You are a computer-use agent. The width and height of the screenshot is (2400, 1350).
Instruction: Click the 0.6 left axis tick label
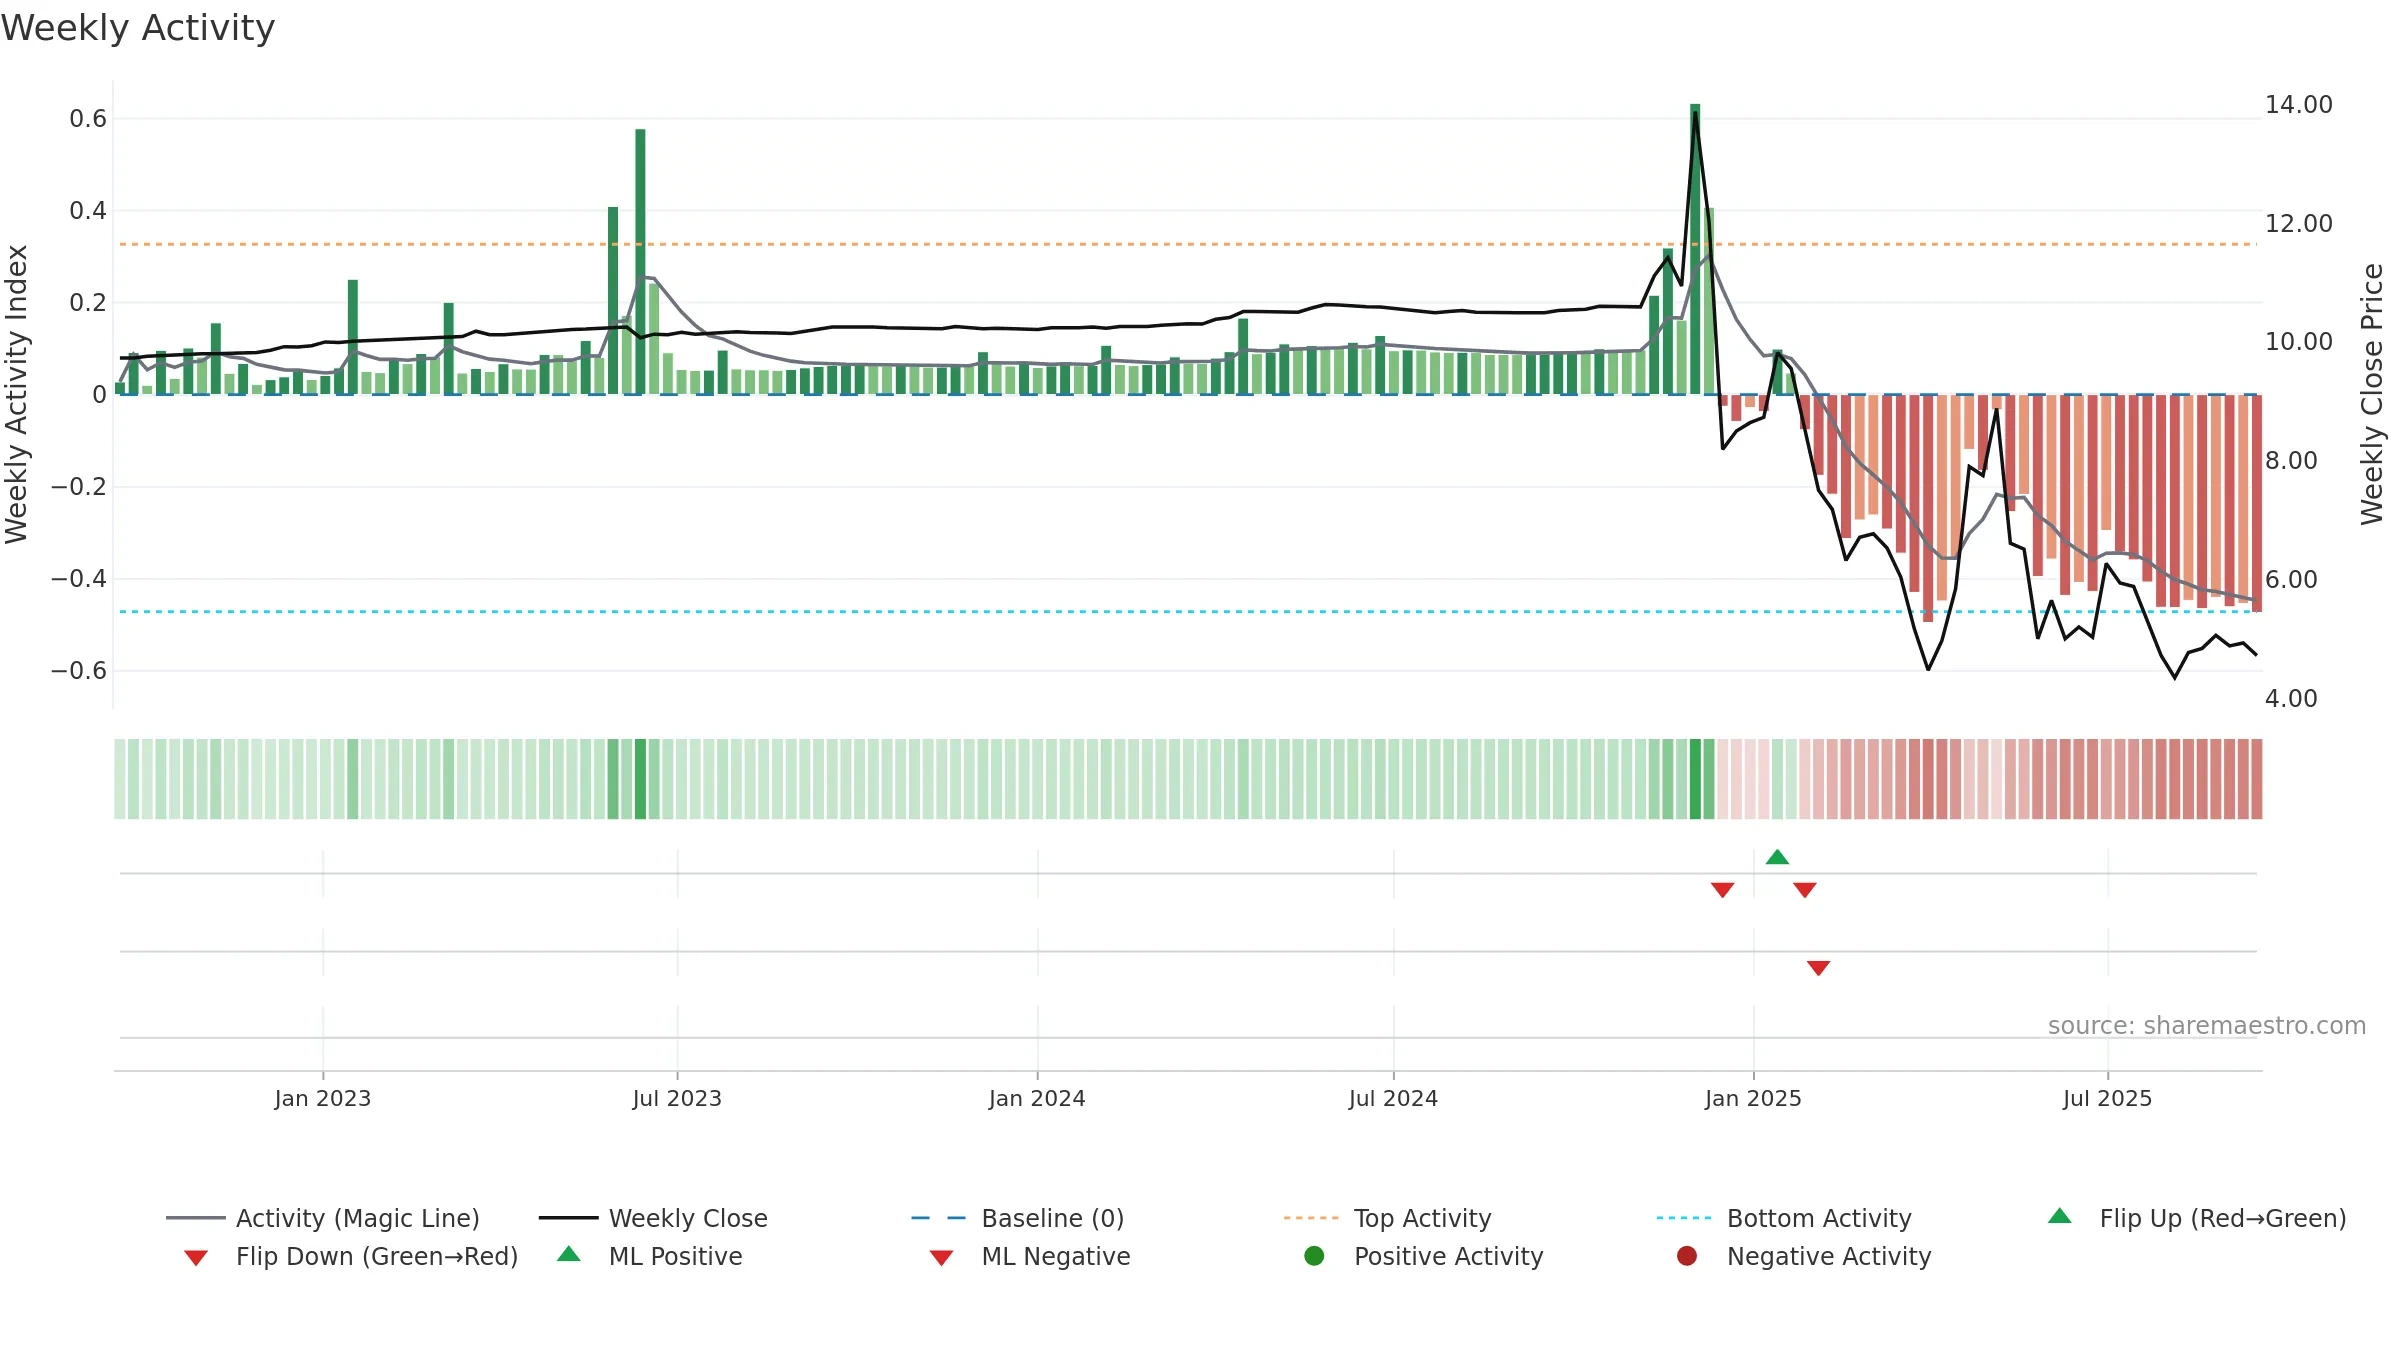88,119
